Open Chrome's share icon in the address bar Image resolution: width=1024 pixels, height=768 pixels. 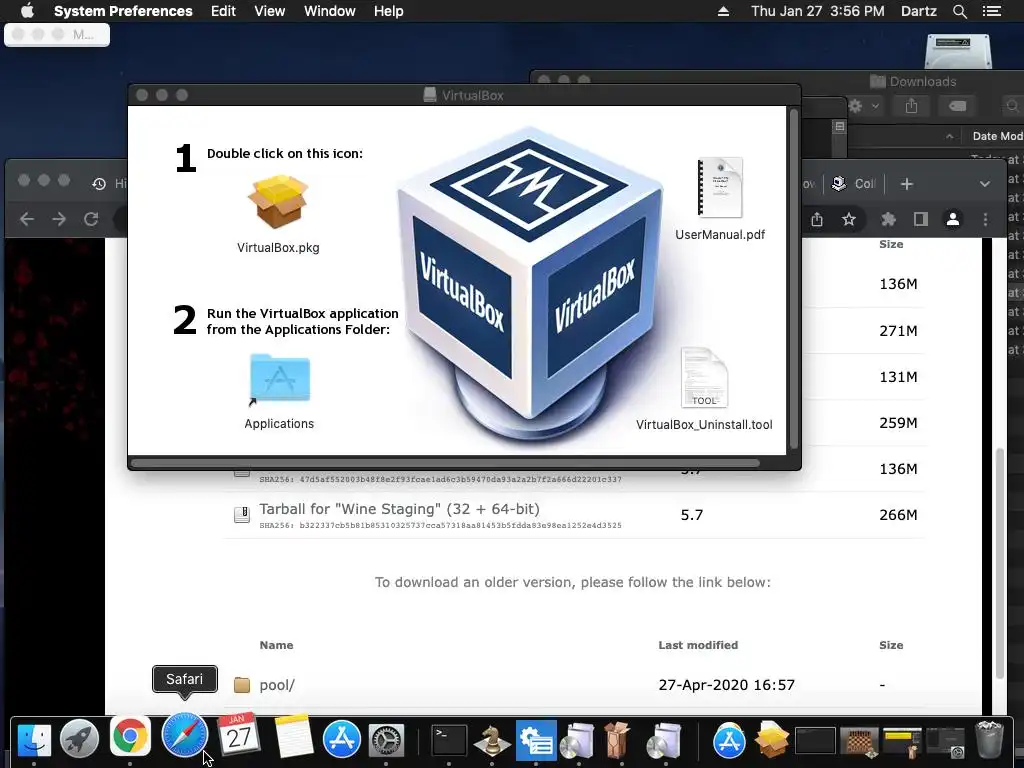tap(817, 219)
